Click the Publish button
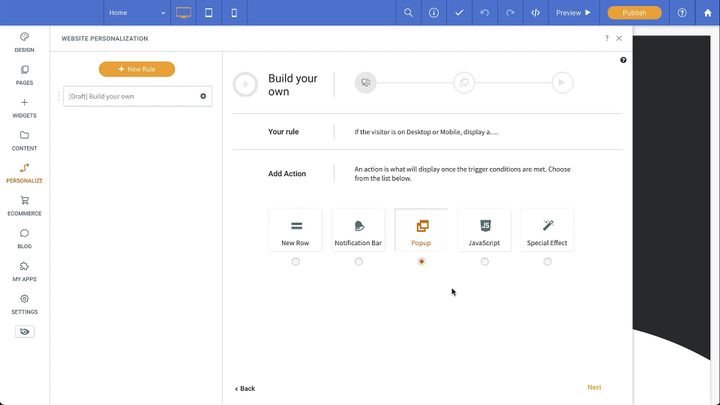The image size is (720, 405). (634, 13)
